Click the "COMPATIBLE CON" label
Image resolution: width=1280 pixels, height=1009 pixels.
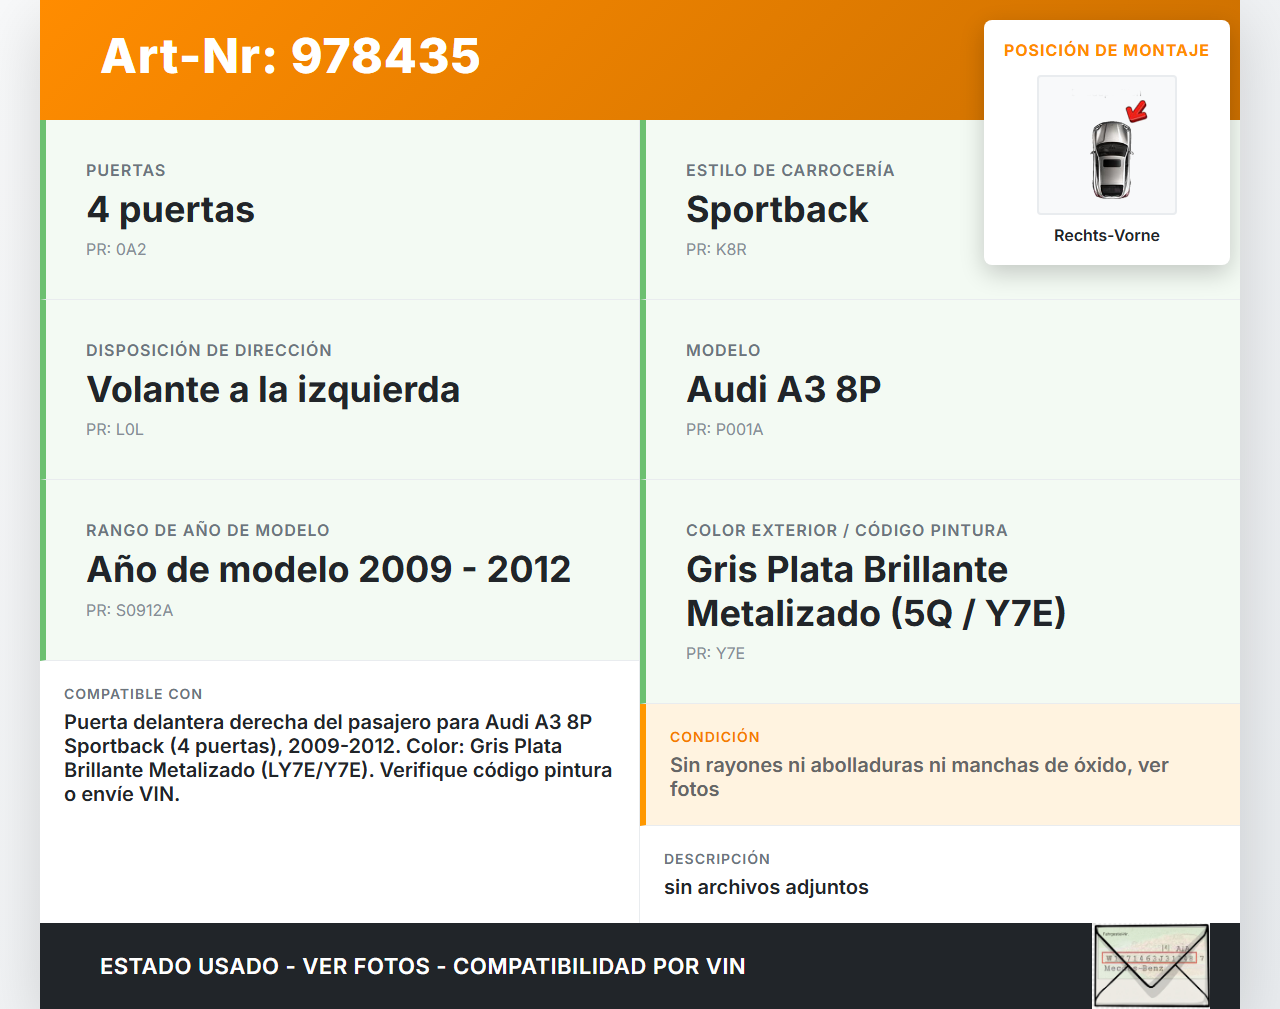click(x=133, y=694)
